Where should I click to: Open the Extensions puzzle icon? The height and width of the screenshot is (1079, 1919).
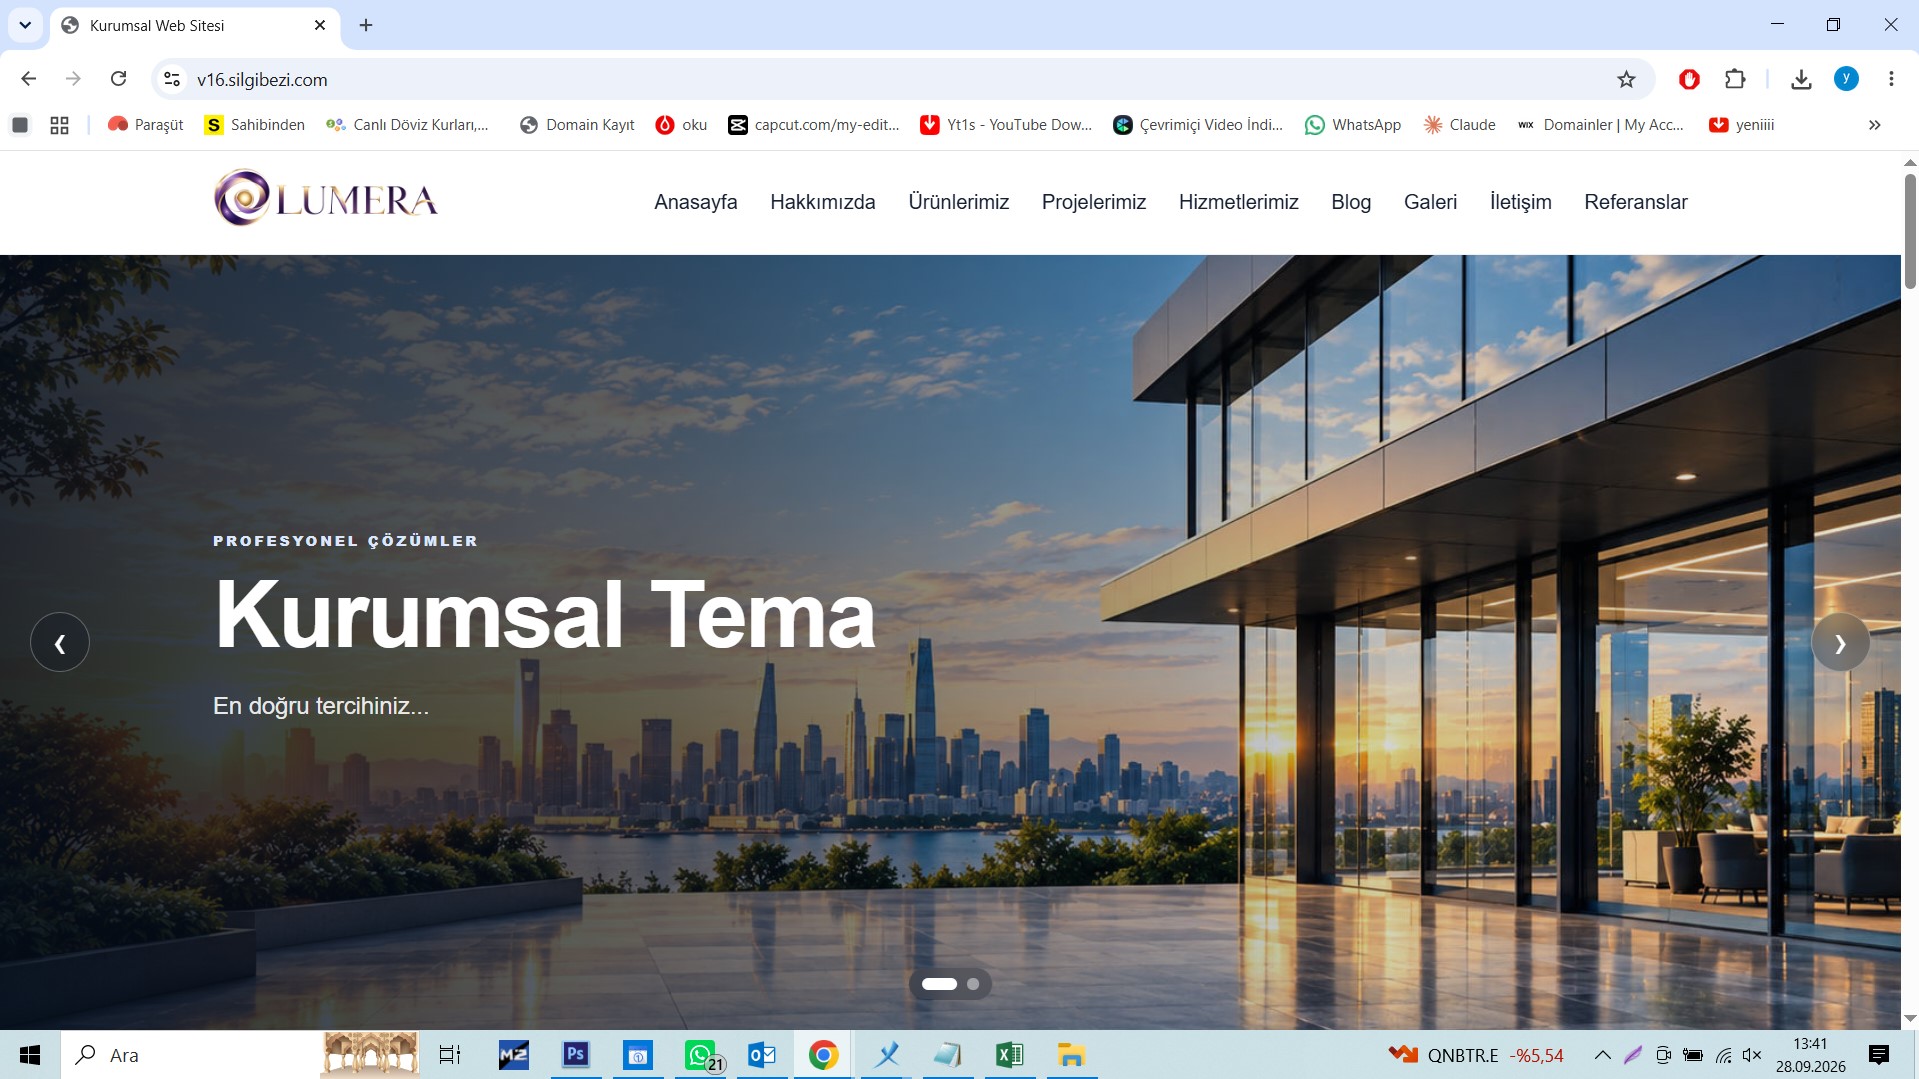pyautogui.click(x=1735, y=79)
